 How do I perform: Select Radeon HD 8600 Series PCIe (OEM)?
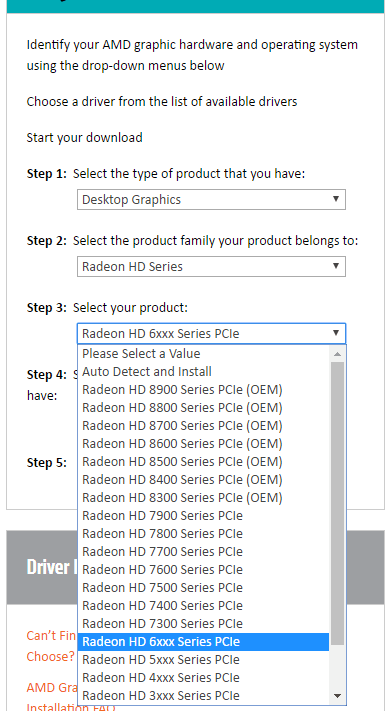coord(204,443)
